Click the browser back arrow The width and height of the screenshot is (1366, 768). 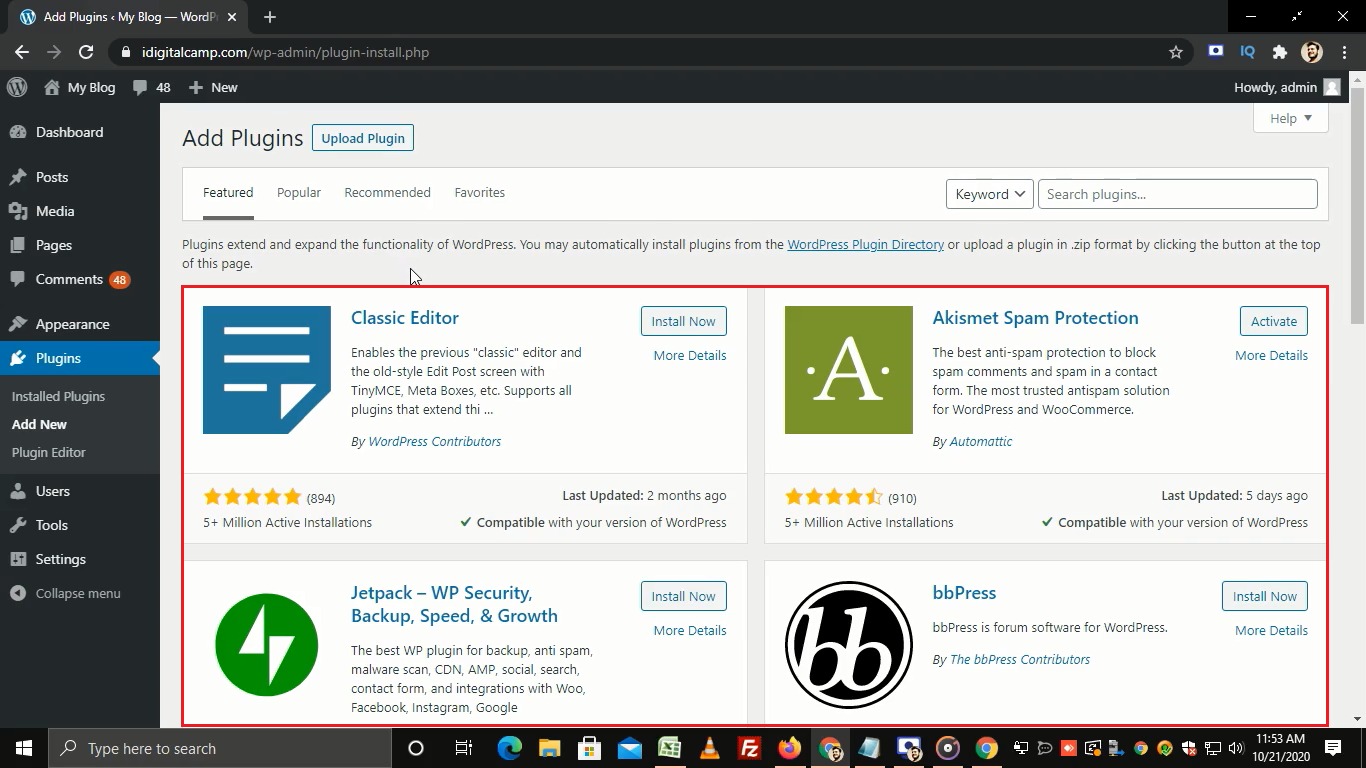click(x=22, y=52)
